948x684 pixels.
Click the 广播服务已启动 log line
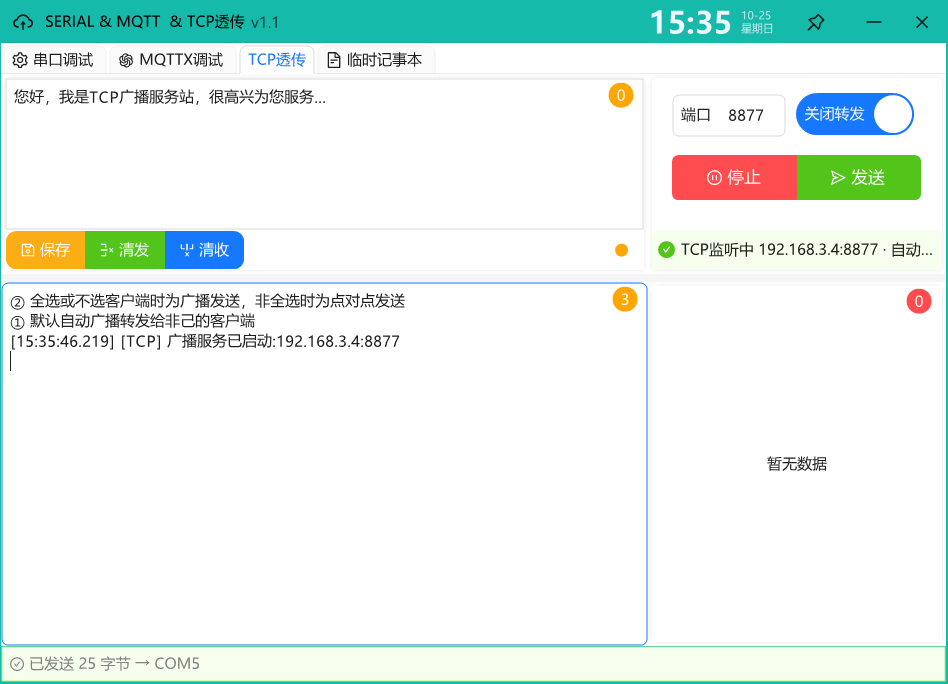(205, 341)
